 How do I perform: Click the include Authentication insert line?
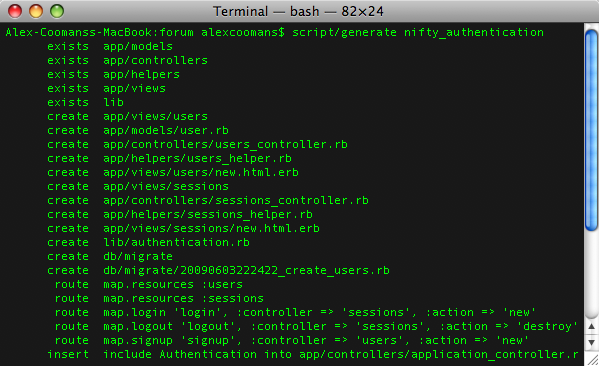(313, 355)
